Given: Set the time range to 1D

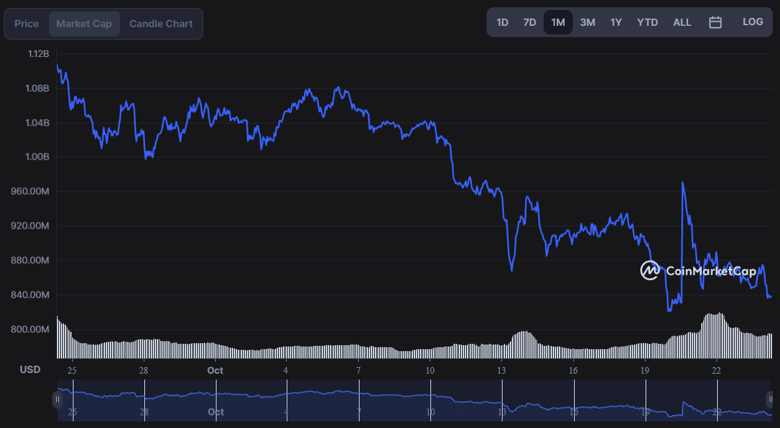Looking at the screenshot, I should pyautogui.click(x=502, y=22).
